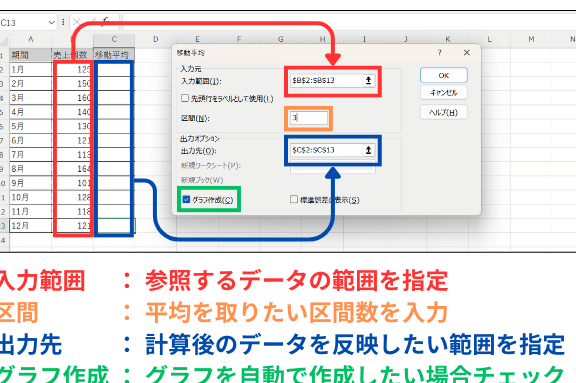Click the output range collapse arrow icon
The height and width of the screenshot is (383, 576).
tap(368, 150)
